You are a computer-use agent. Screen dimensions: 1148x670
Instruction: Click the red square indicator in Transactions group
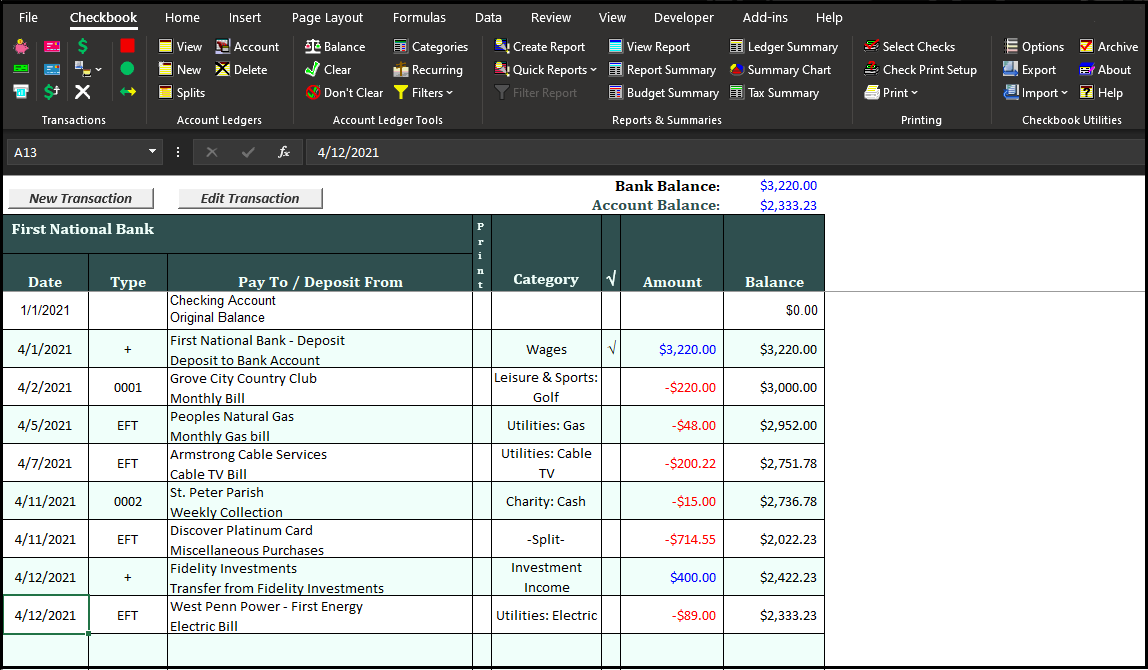tap(128, 46)
